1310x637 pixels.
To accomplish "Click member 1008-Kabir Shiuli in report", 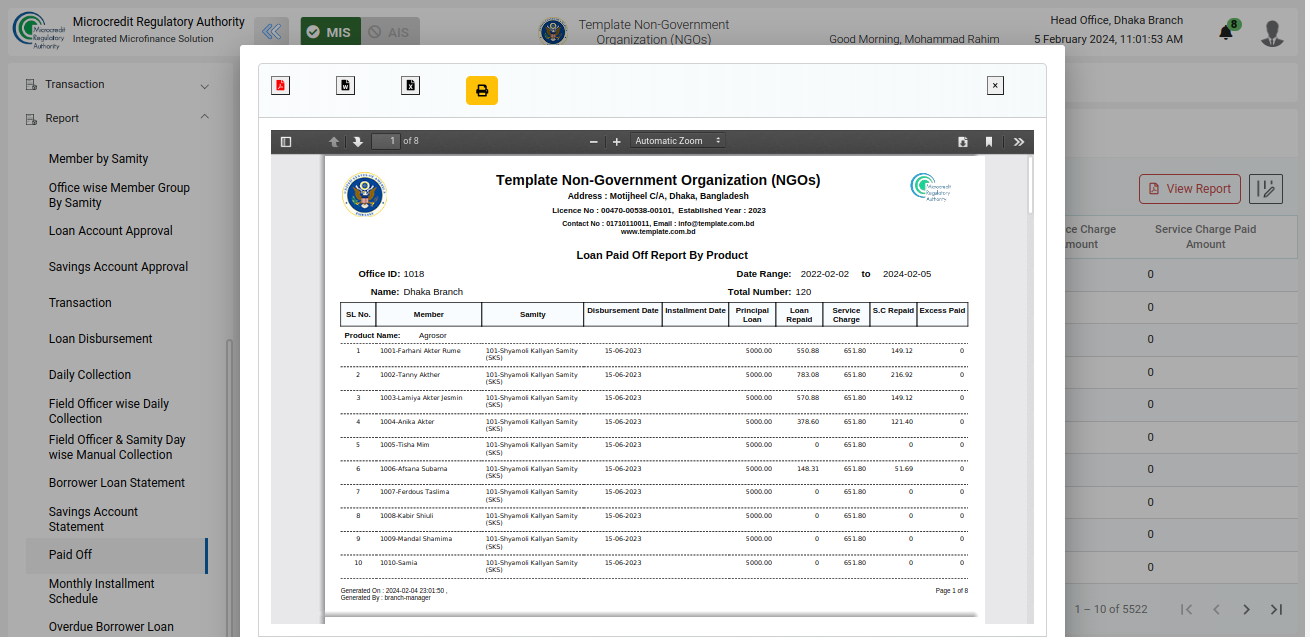I will 406,516.
